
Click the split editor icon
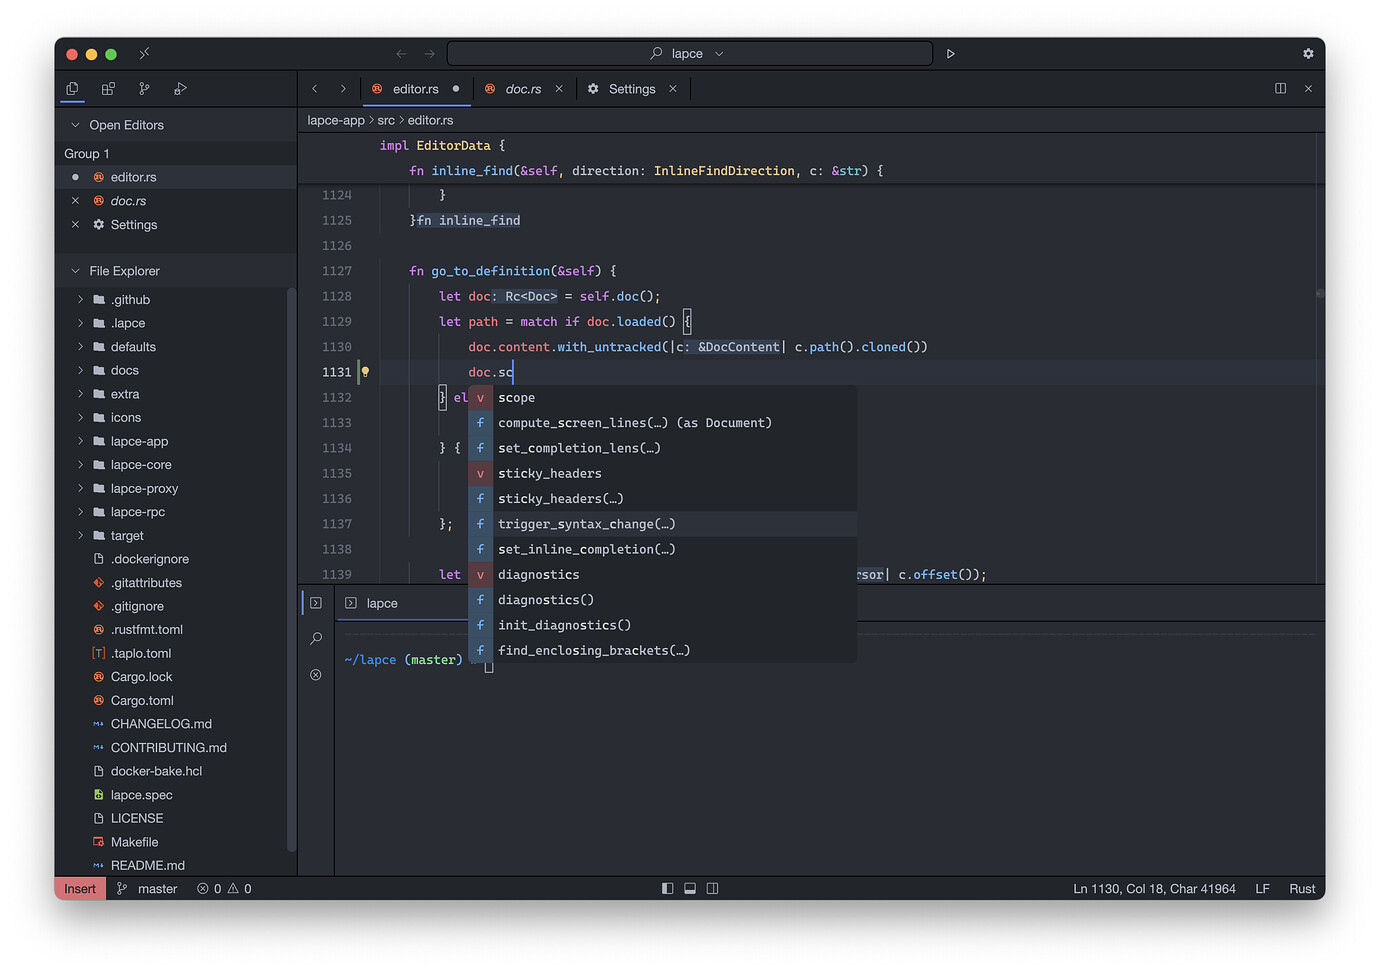[1280, 89]
